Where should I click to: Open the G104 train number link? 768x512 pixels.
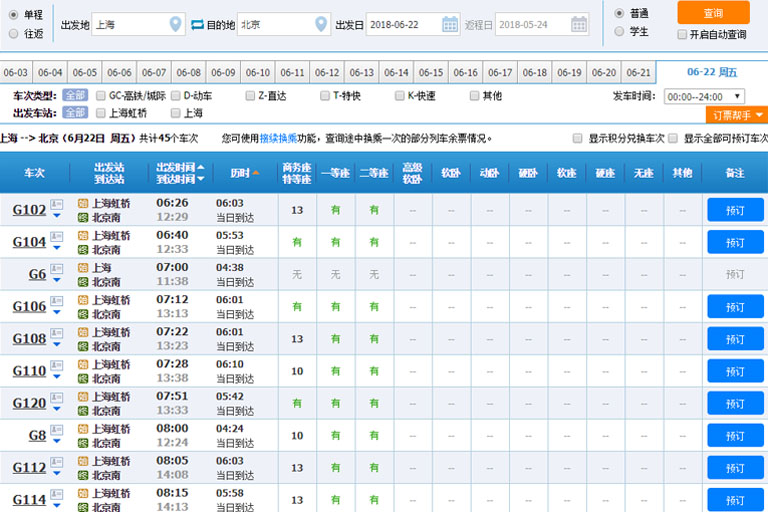point(29,242)
